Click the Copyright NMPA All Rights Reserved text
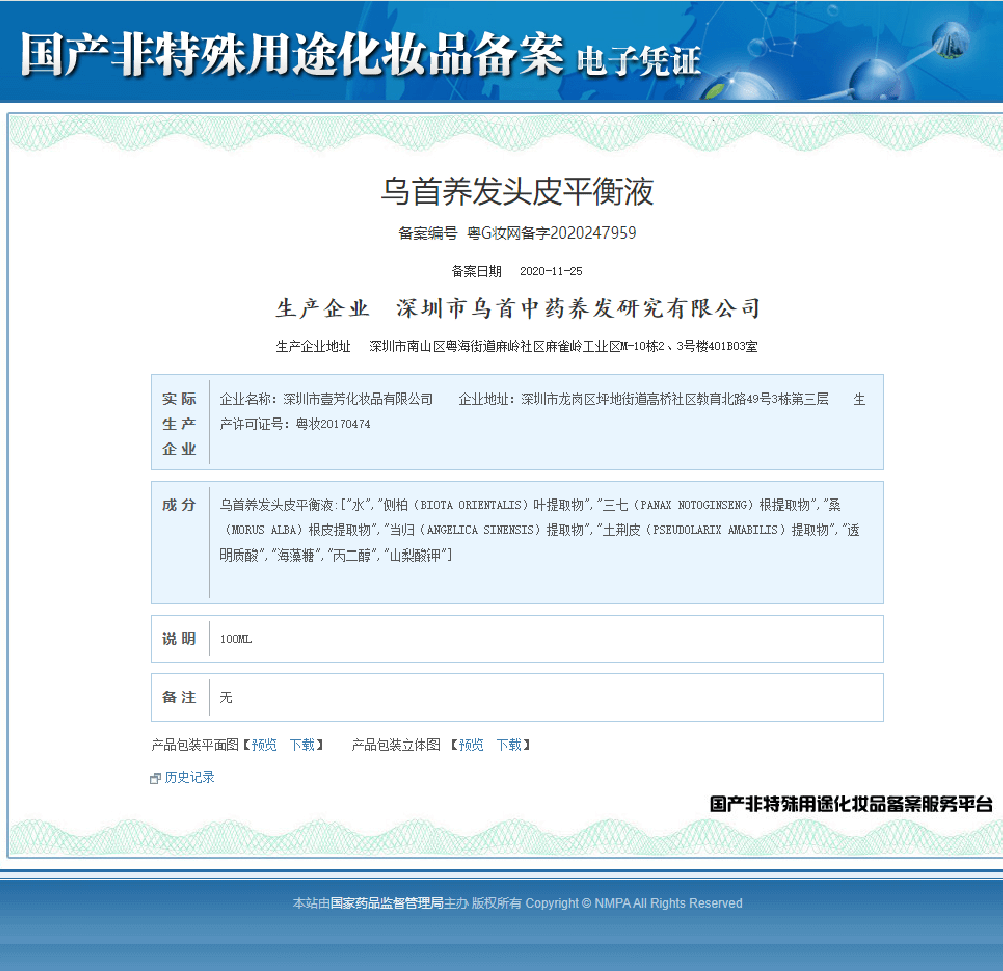1003x971 pixels. point(634,903)
